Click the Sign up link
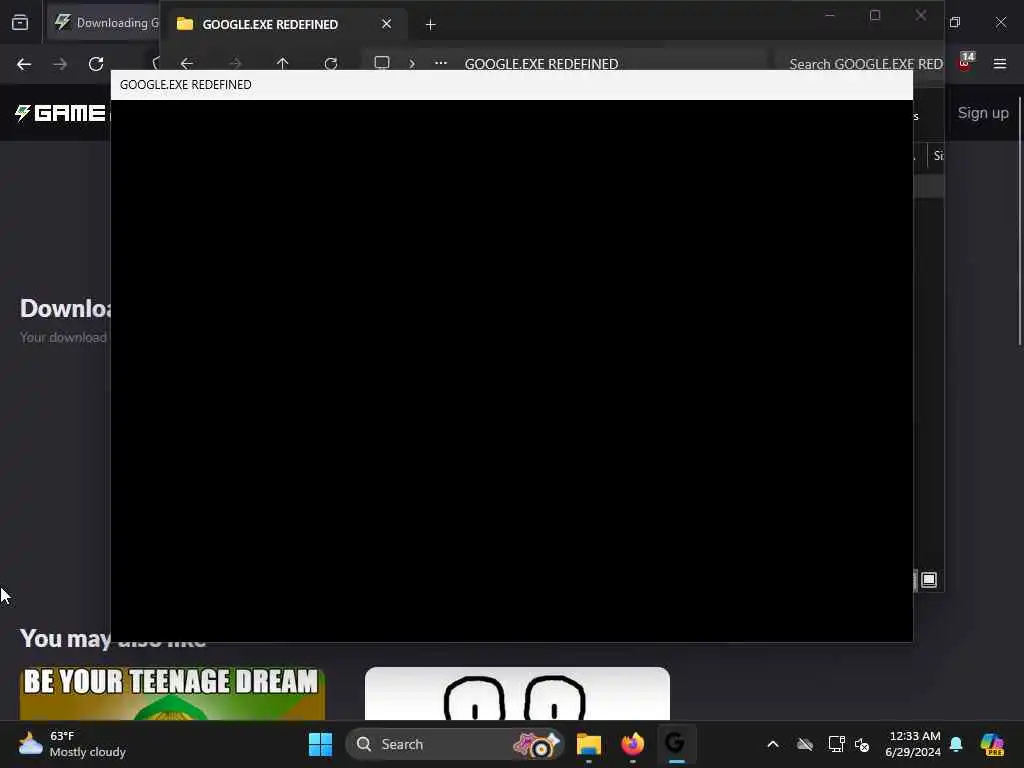This screenshot has height=768, width=1024. pyautogui.click(x=983, y=113)
